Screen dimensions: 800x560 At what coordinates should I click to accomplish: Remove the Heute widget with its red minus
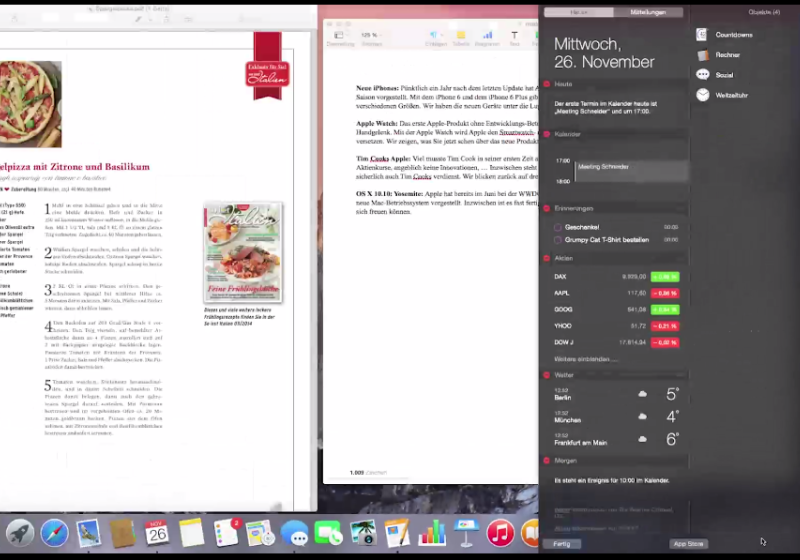(546, 84)
